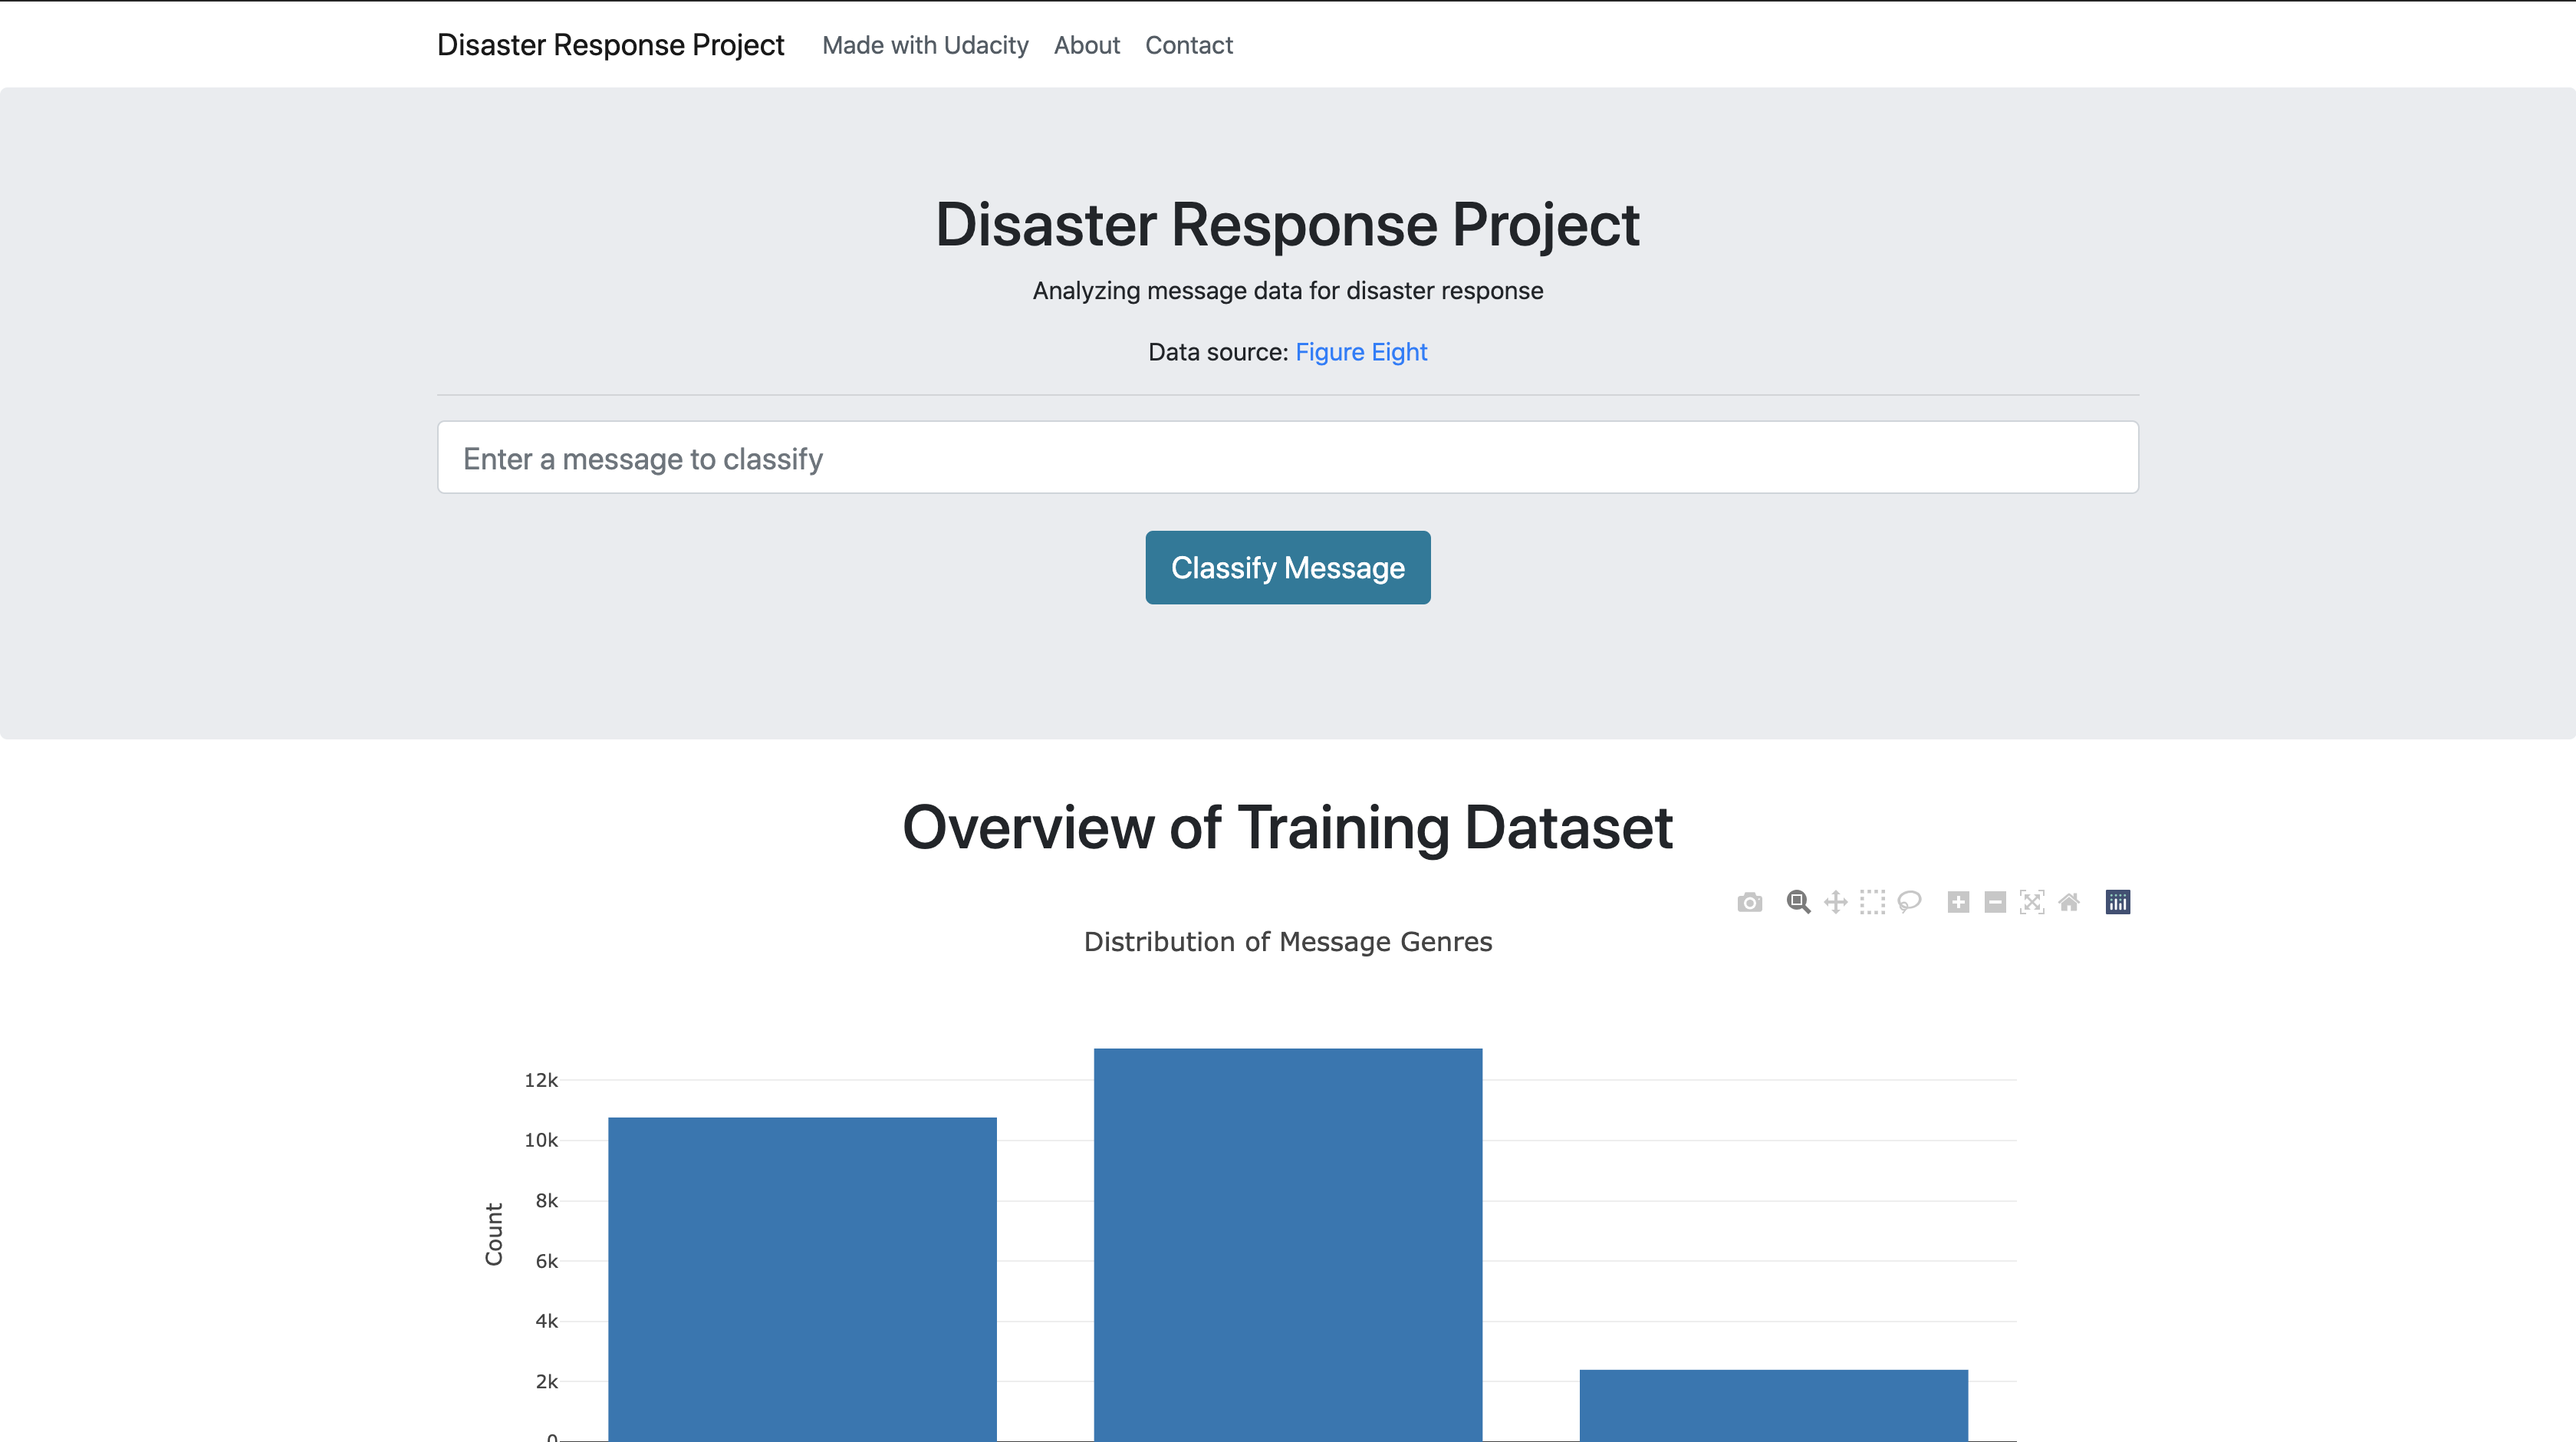Open Plotly via the chart logo icon
Screen dimensions: 2576x1442
(2118, 901)
